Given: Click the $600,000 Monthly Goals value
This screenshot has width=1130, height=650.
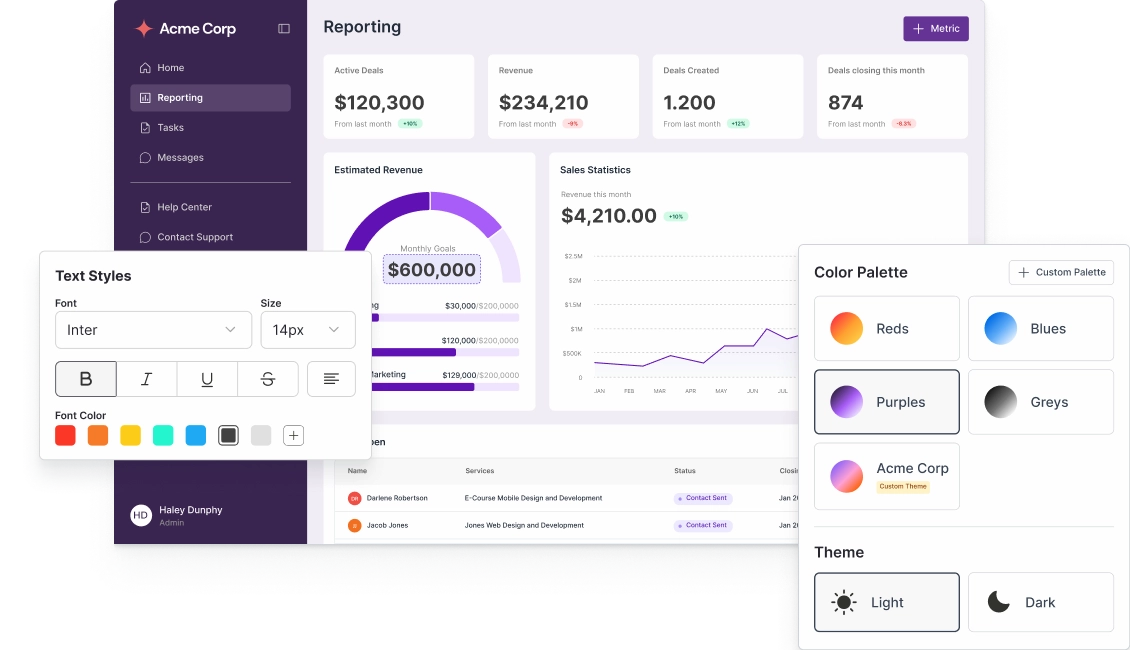Looking at the screenshot, I should [432, 270].
